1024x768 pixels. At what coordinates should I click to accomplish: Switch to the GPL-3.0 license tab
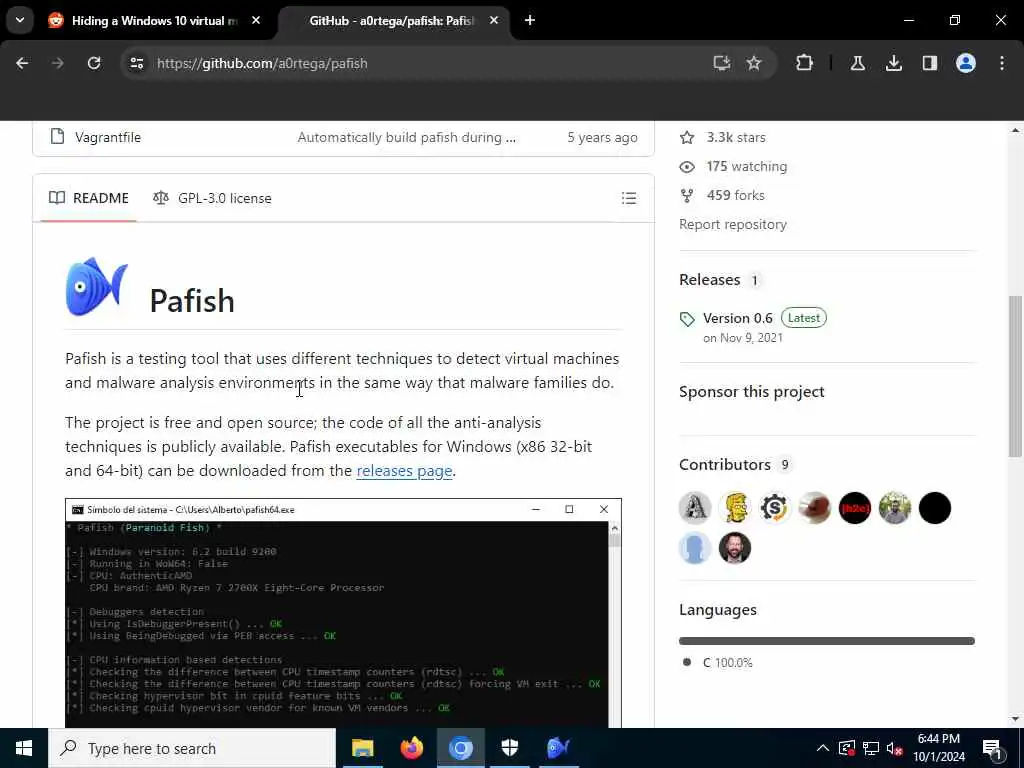tap(212, 198)
